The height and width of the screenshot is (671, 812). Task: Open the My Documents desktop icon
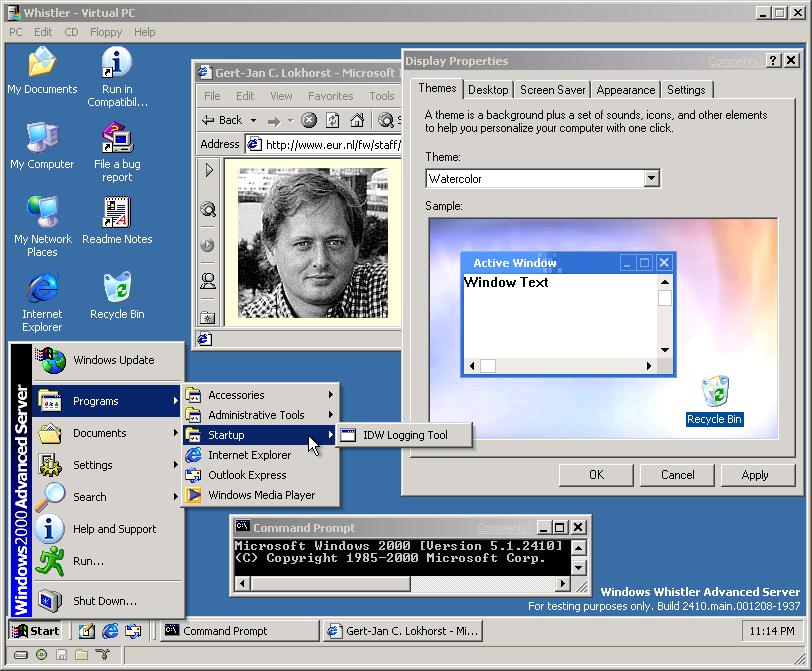tap(42, 71)
